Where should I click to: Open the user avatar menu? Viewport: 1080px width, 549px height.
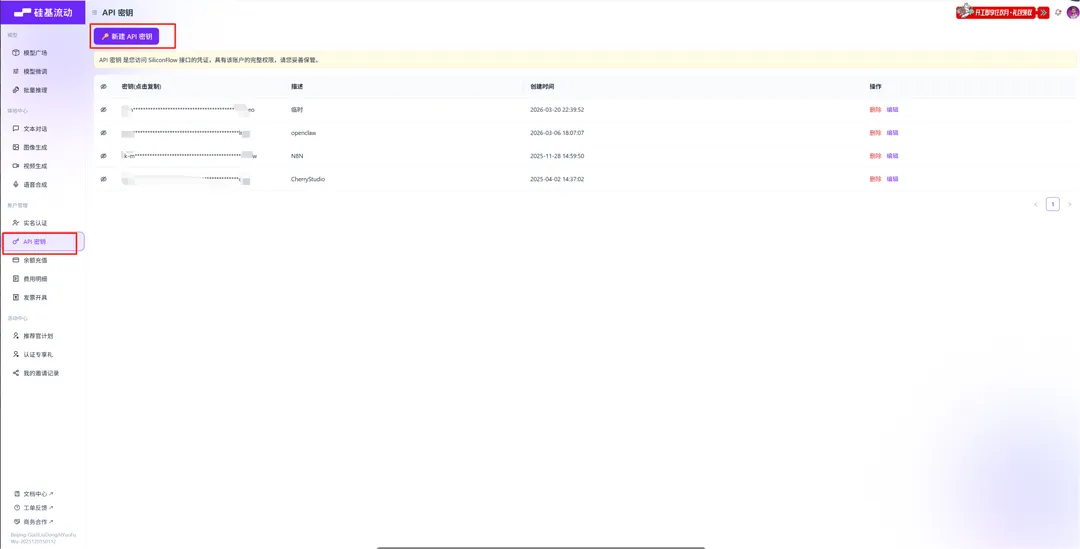[x=1072, y=12]
